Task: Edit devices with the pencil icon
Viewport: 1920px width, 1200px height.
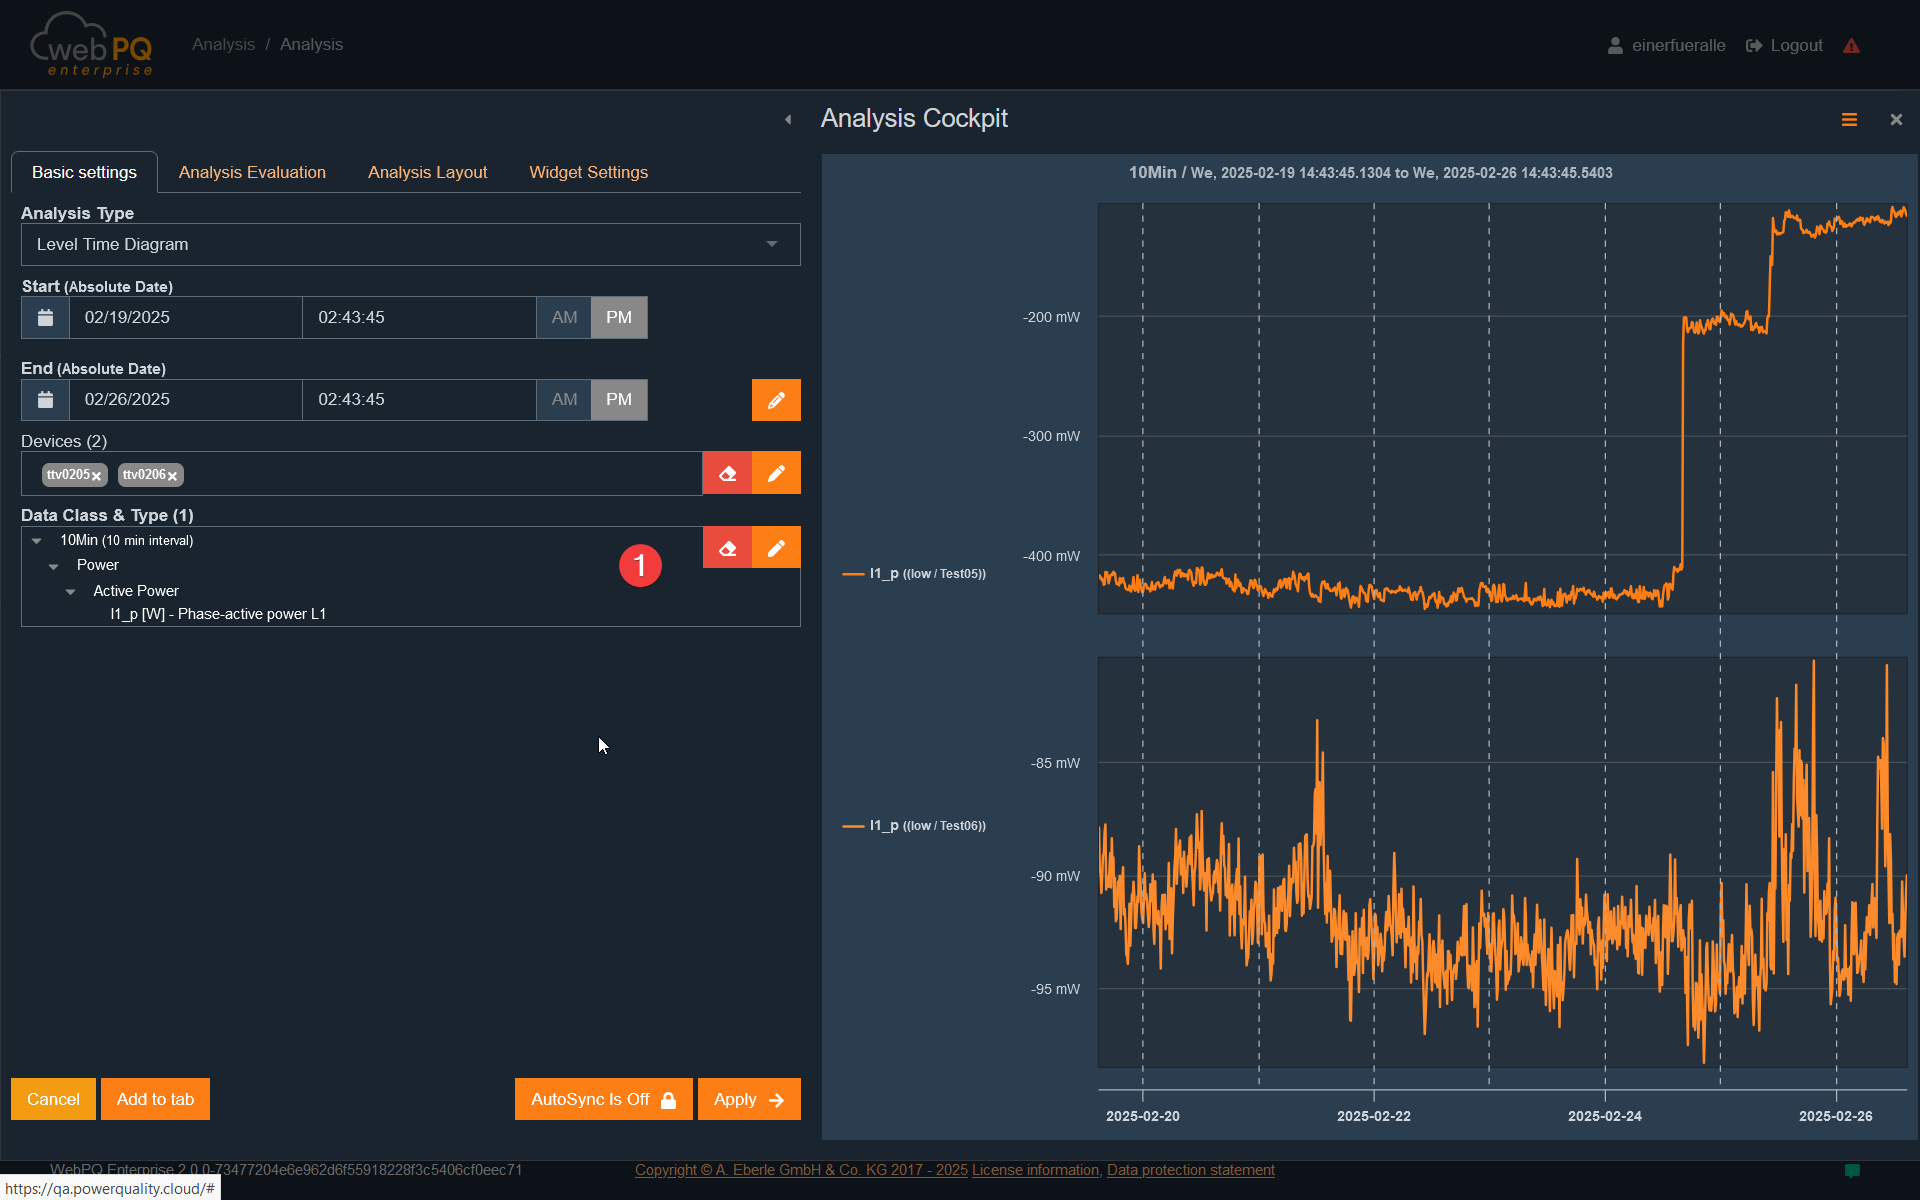Action: click(x=776, y=473)
